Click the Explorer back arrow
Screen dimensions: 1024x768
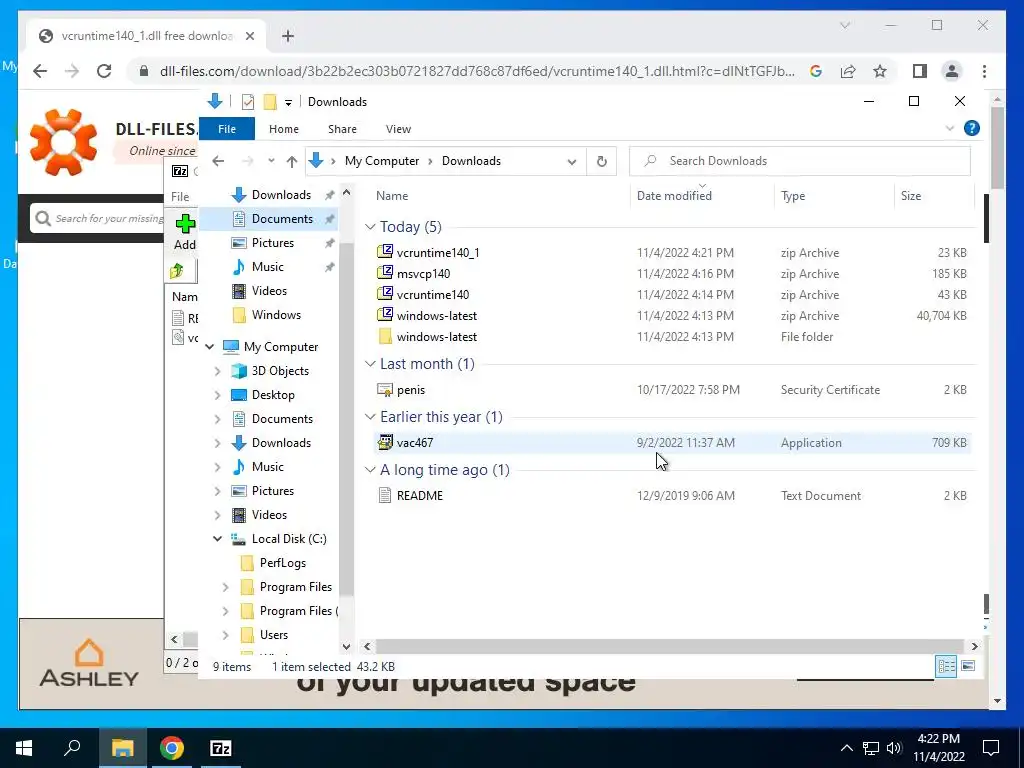pos(218,161)
